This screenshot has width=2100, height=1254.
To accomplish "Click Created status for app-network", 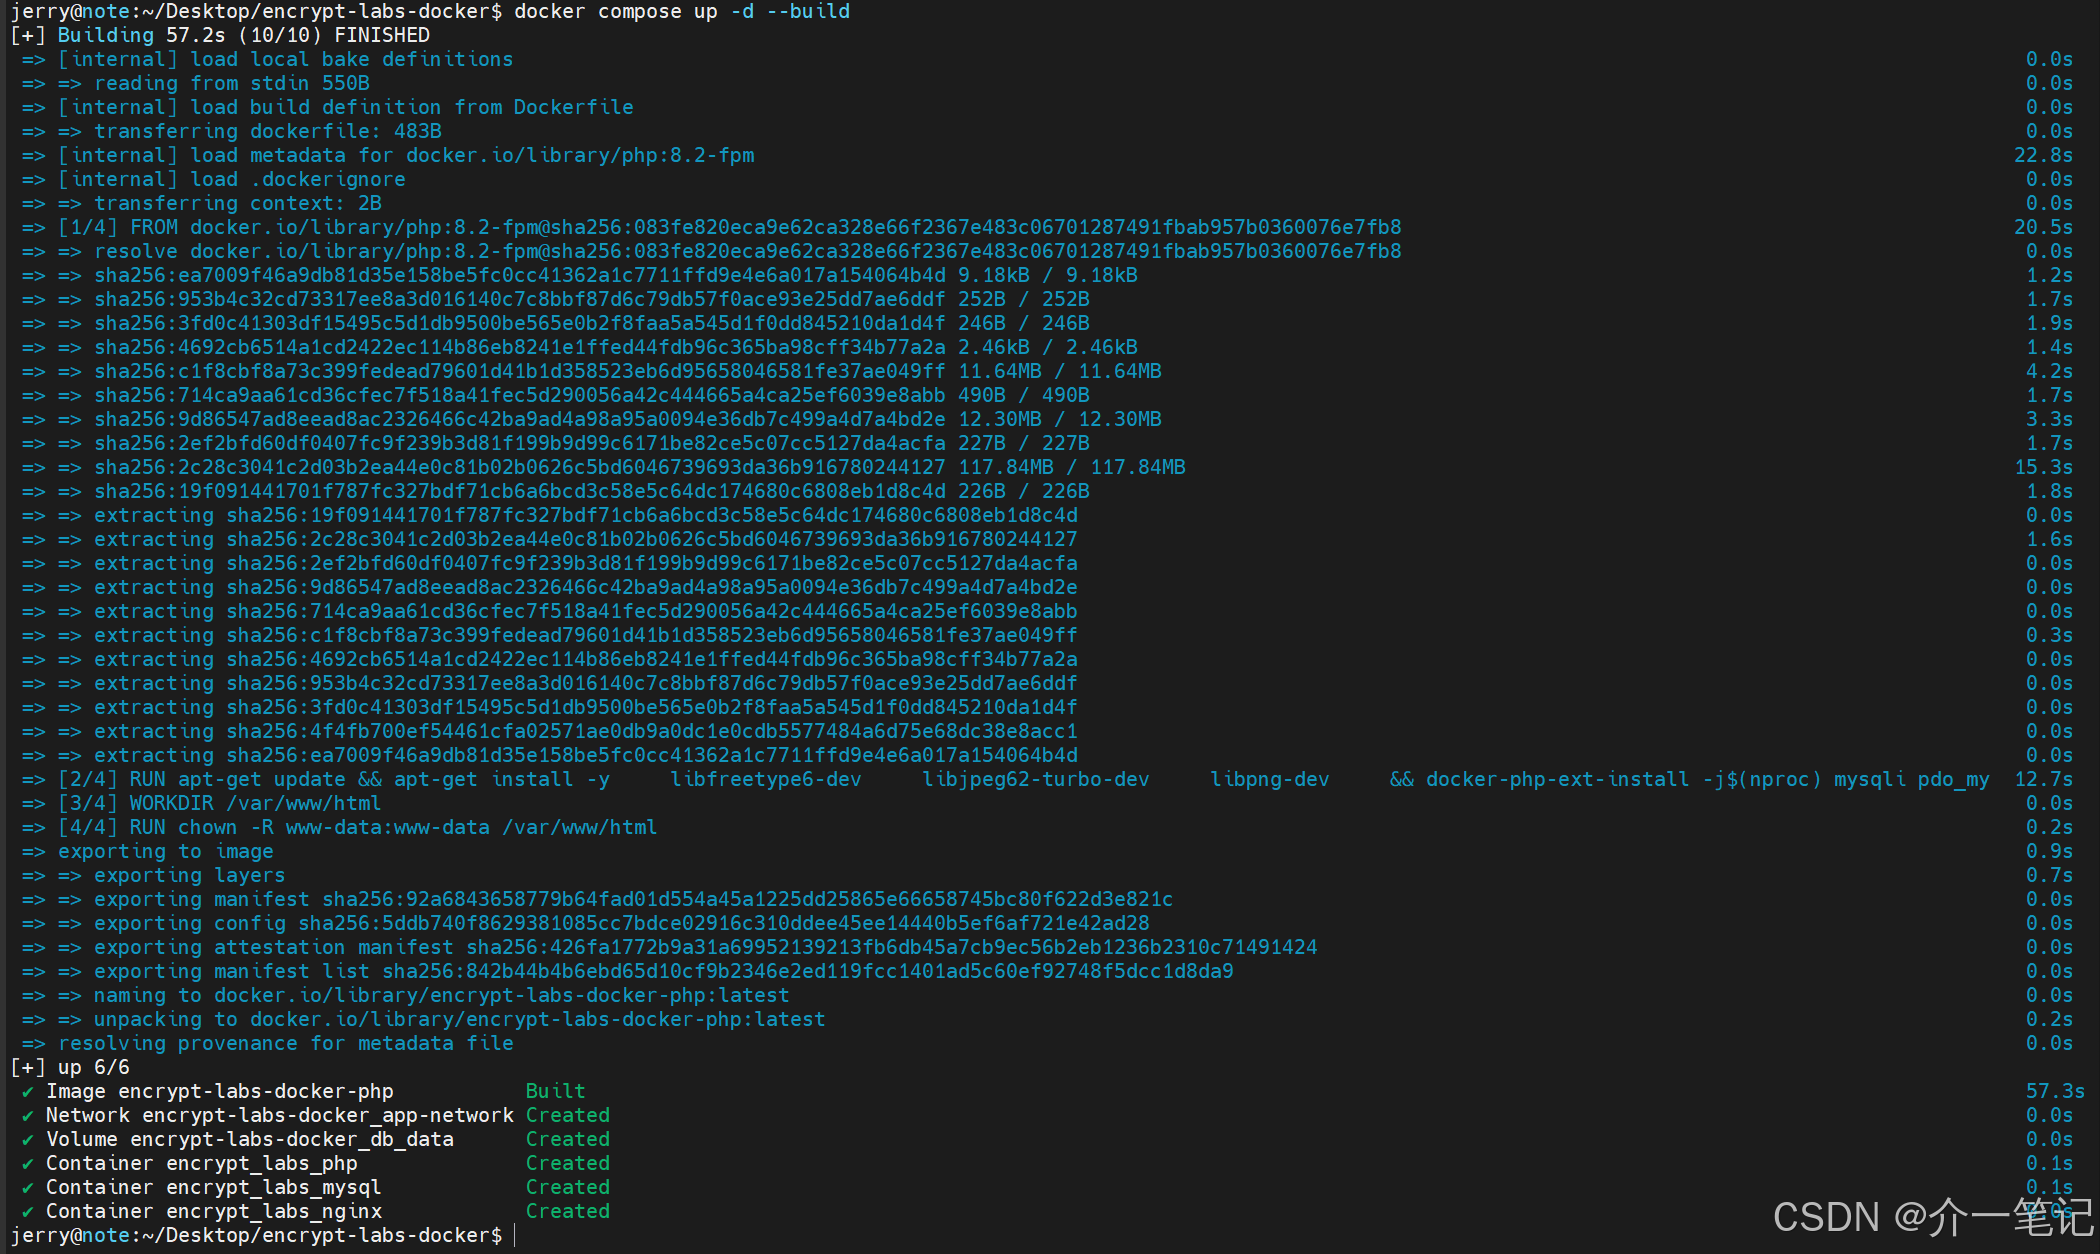I will pyautogui.click(x=567, y=1115).
